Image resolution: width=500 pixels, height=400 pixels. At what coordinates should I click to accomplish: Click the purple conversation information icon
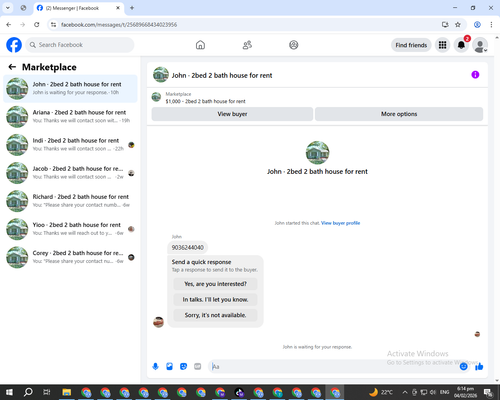click(x=475, y=75)
